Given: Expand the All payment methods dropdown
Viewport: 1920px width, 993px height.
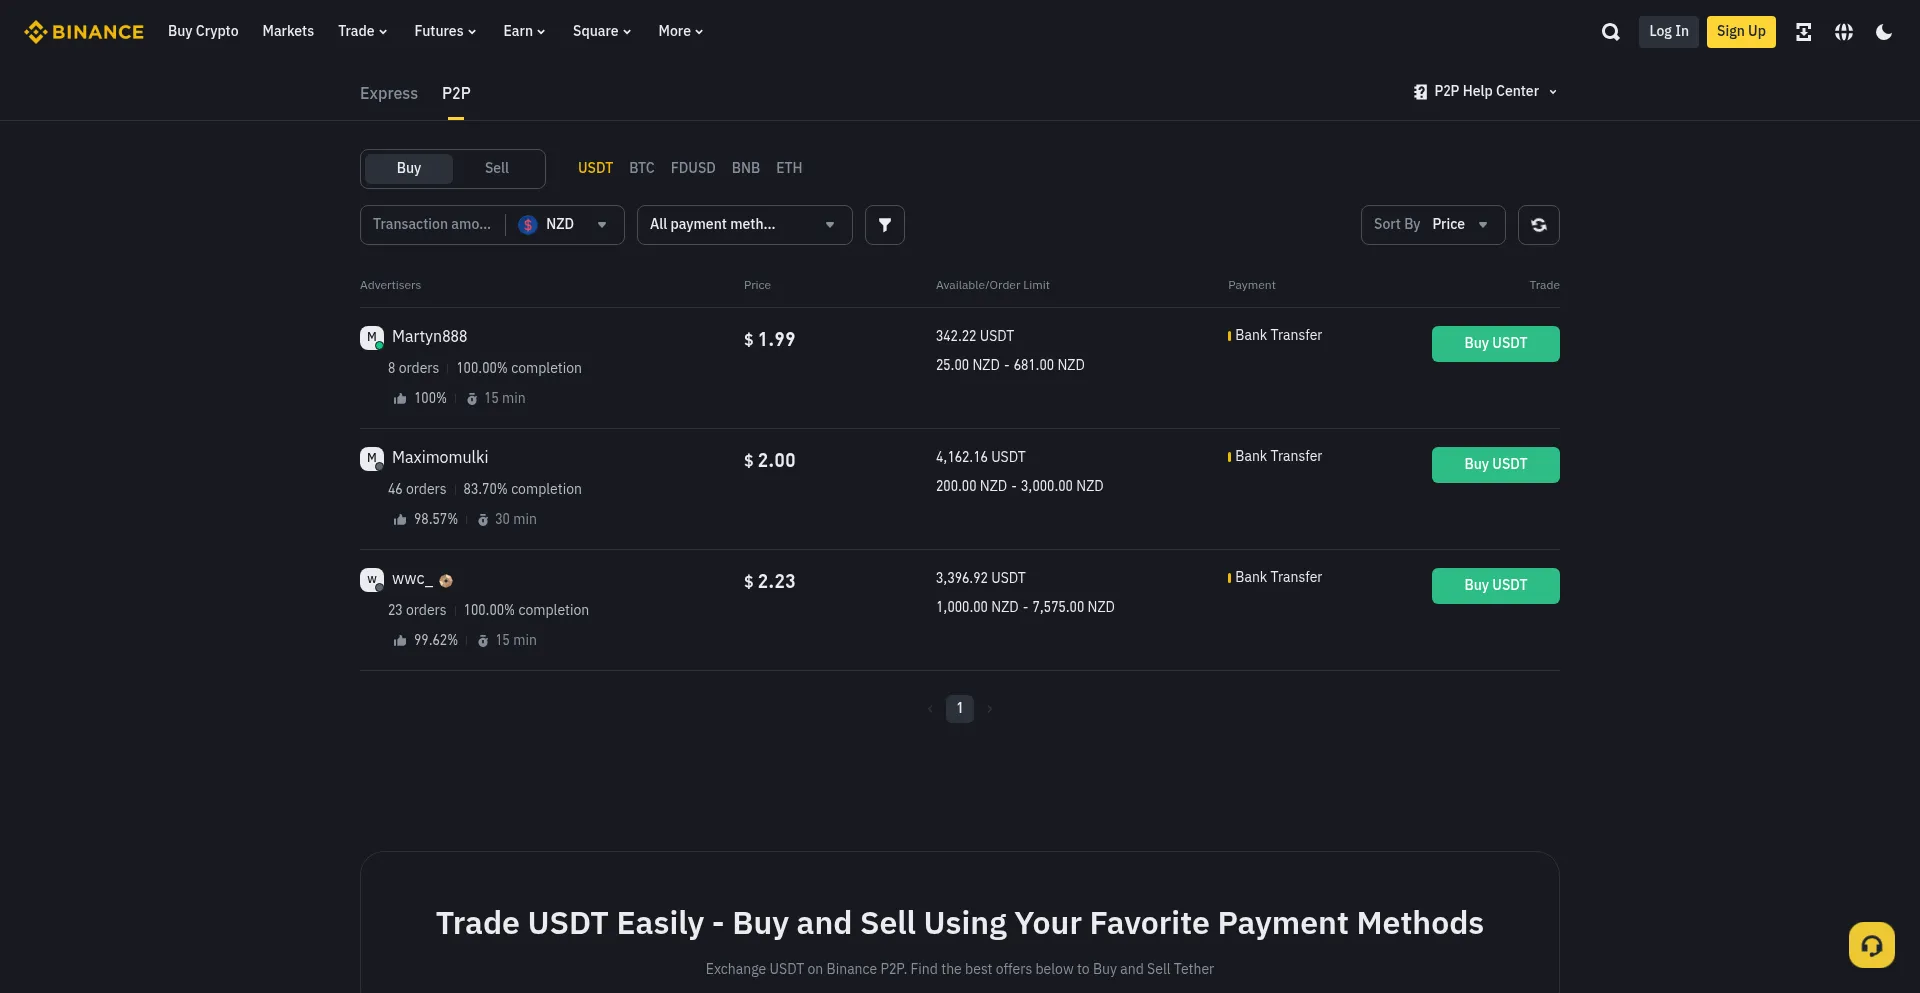Looking at the screenshot, I should point(743,225).
